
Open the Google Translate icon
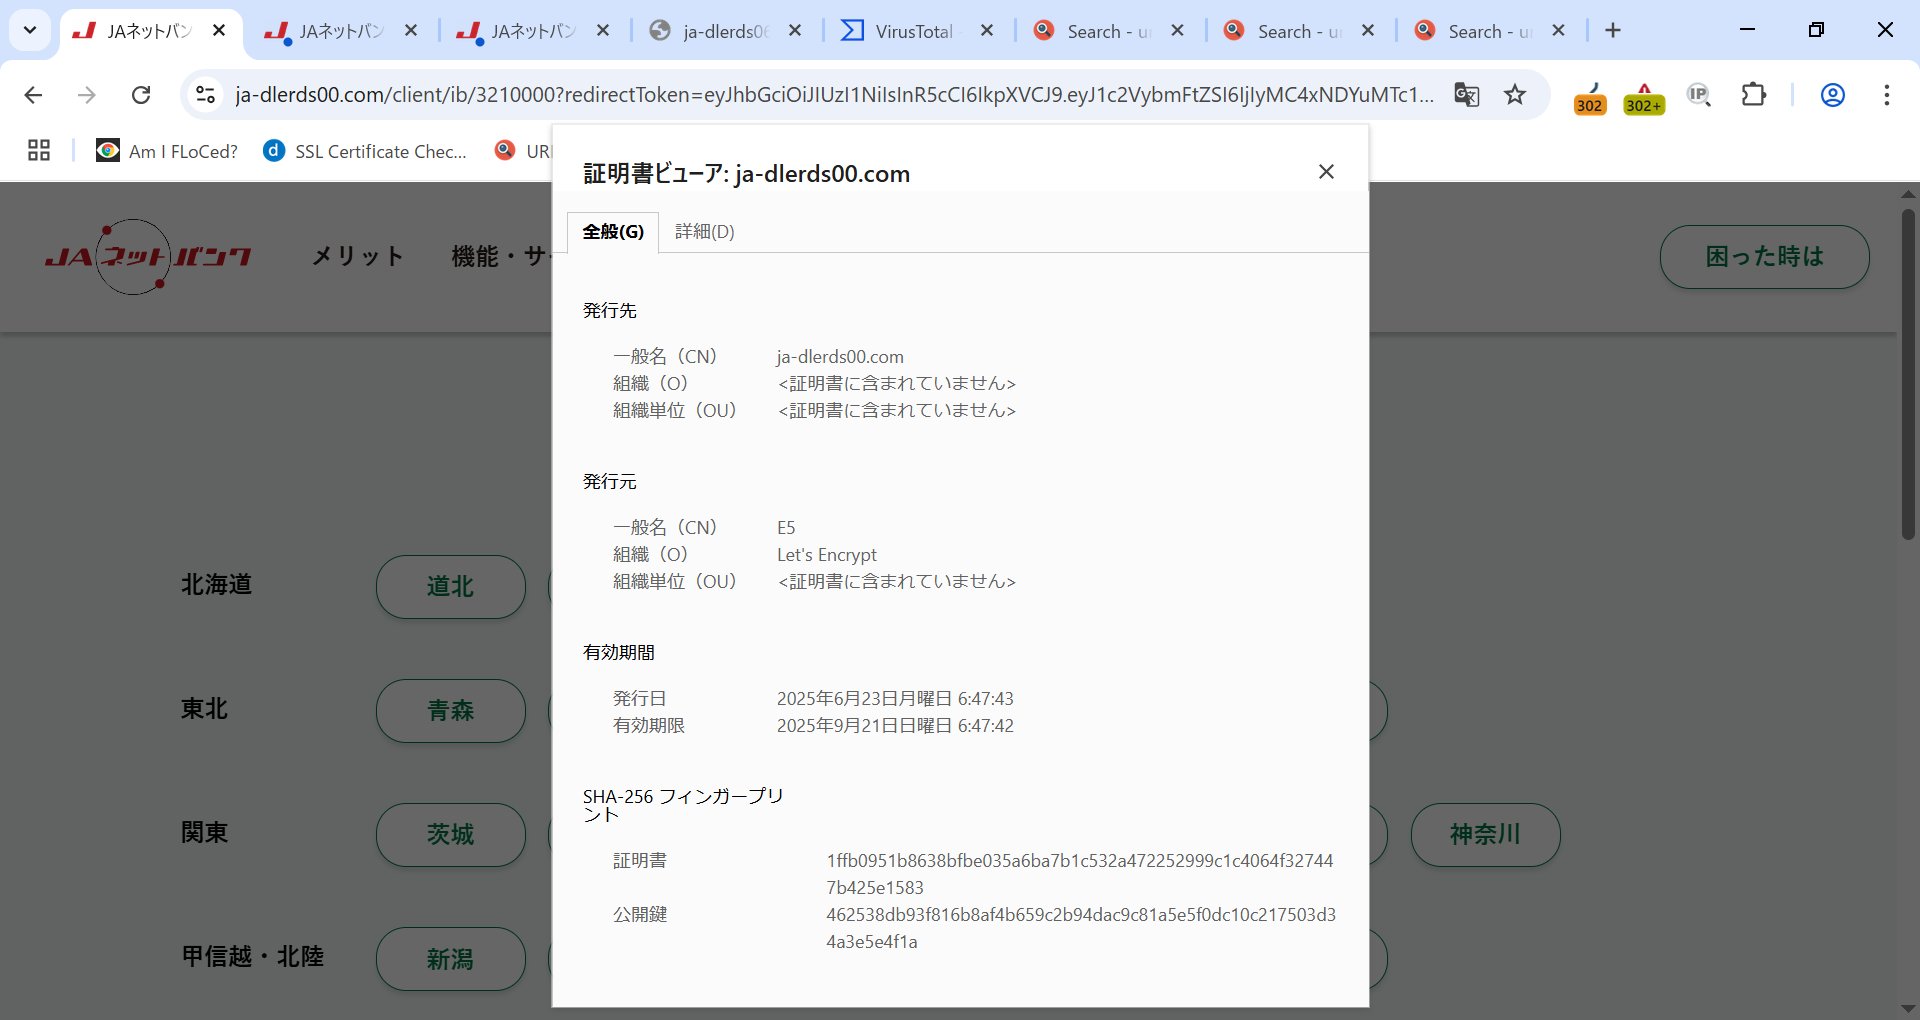point(1466,95)
